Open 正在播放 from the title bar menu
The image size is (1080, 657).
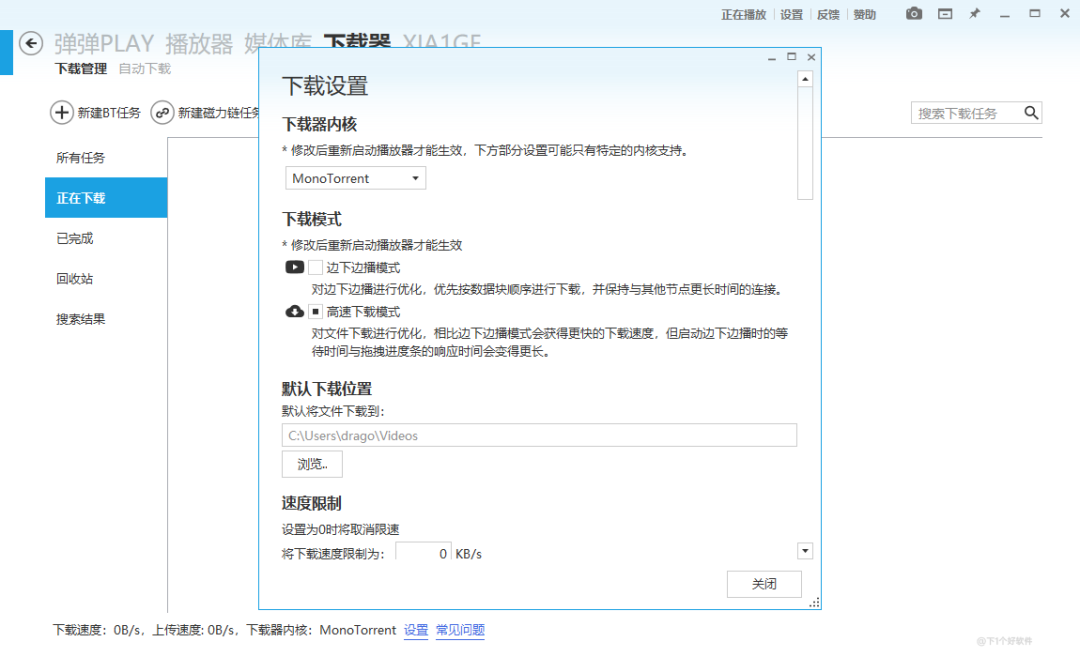(x=744, y=14)
